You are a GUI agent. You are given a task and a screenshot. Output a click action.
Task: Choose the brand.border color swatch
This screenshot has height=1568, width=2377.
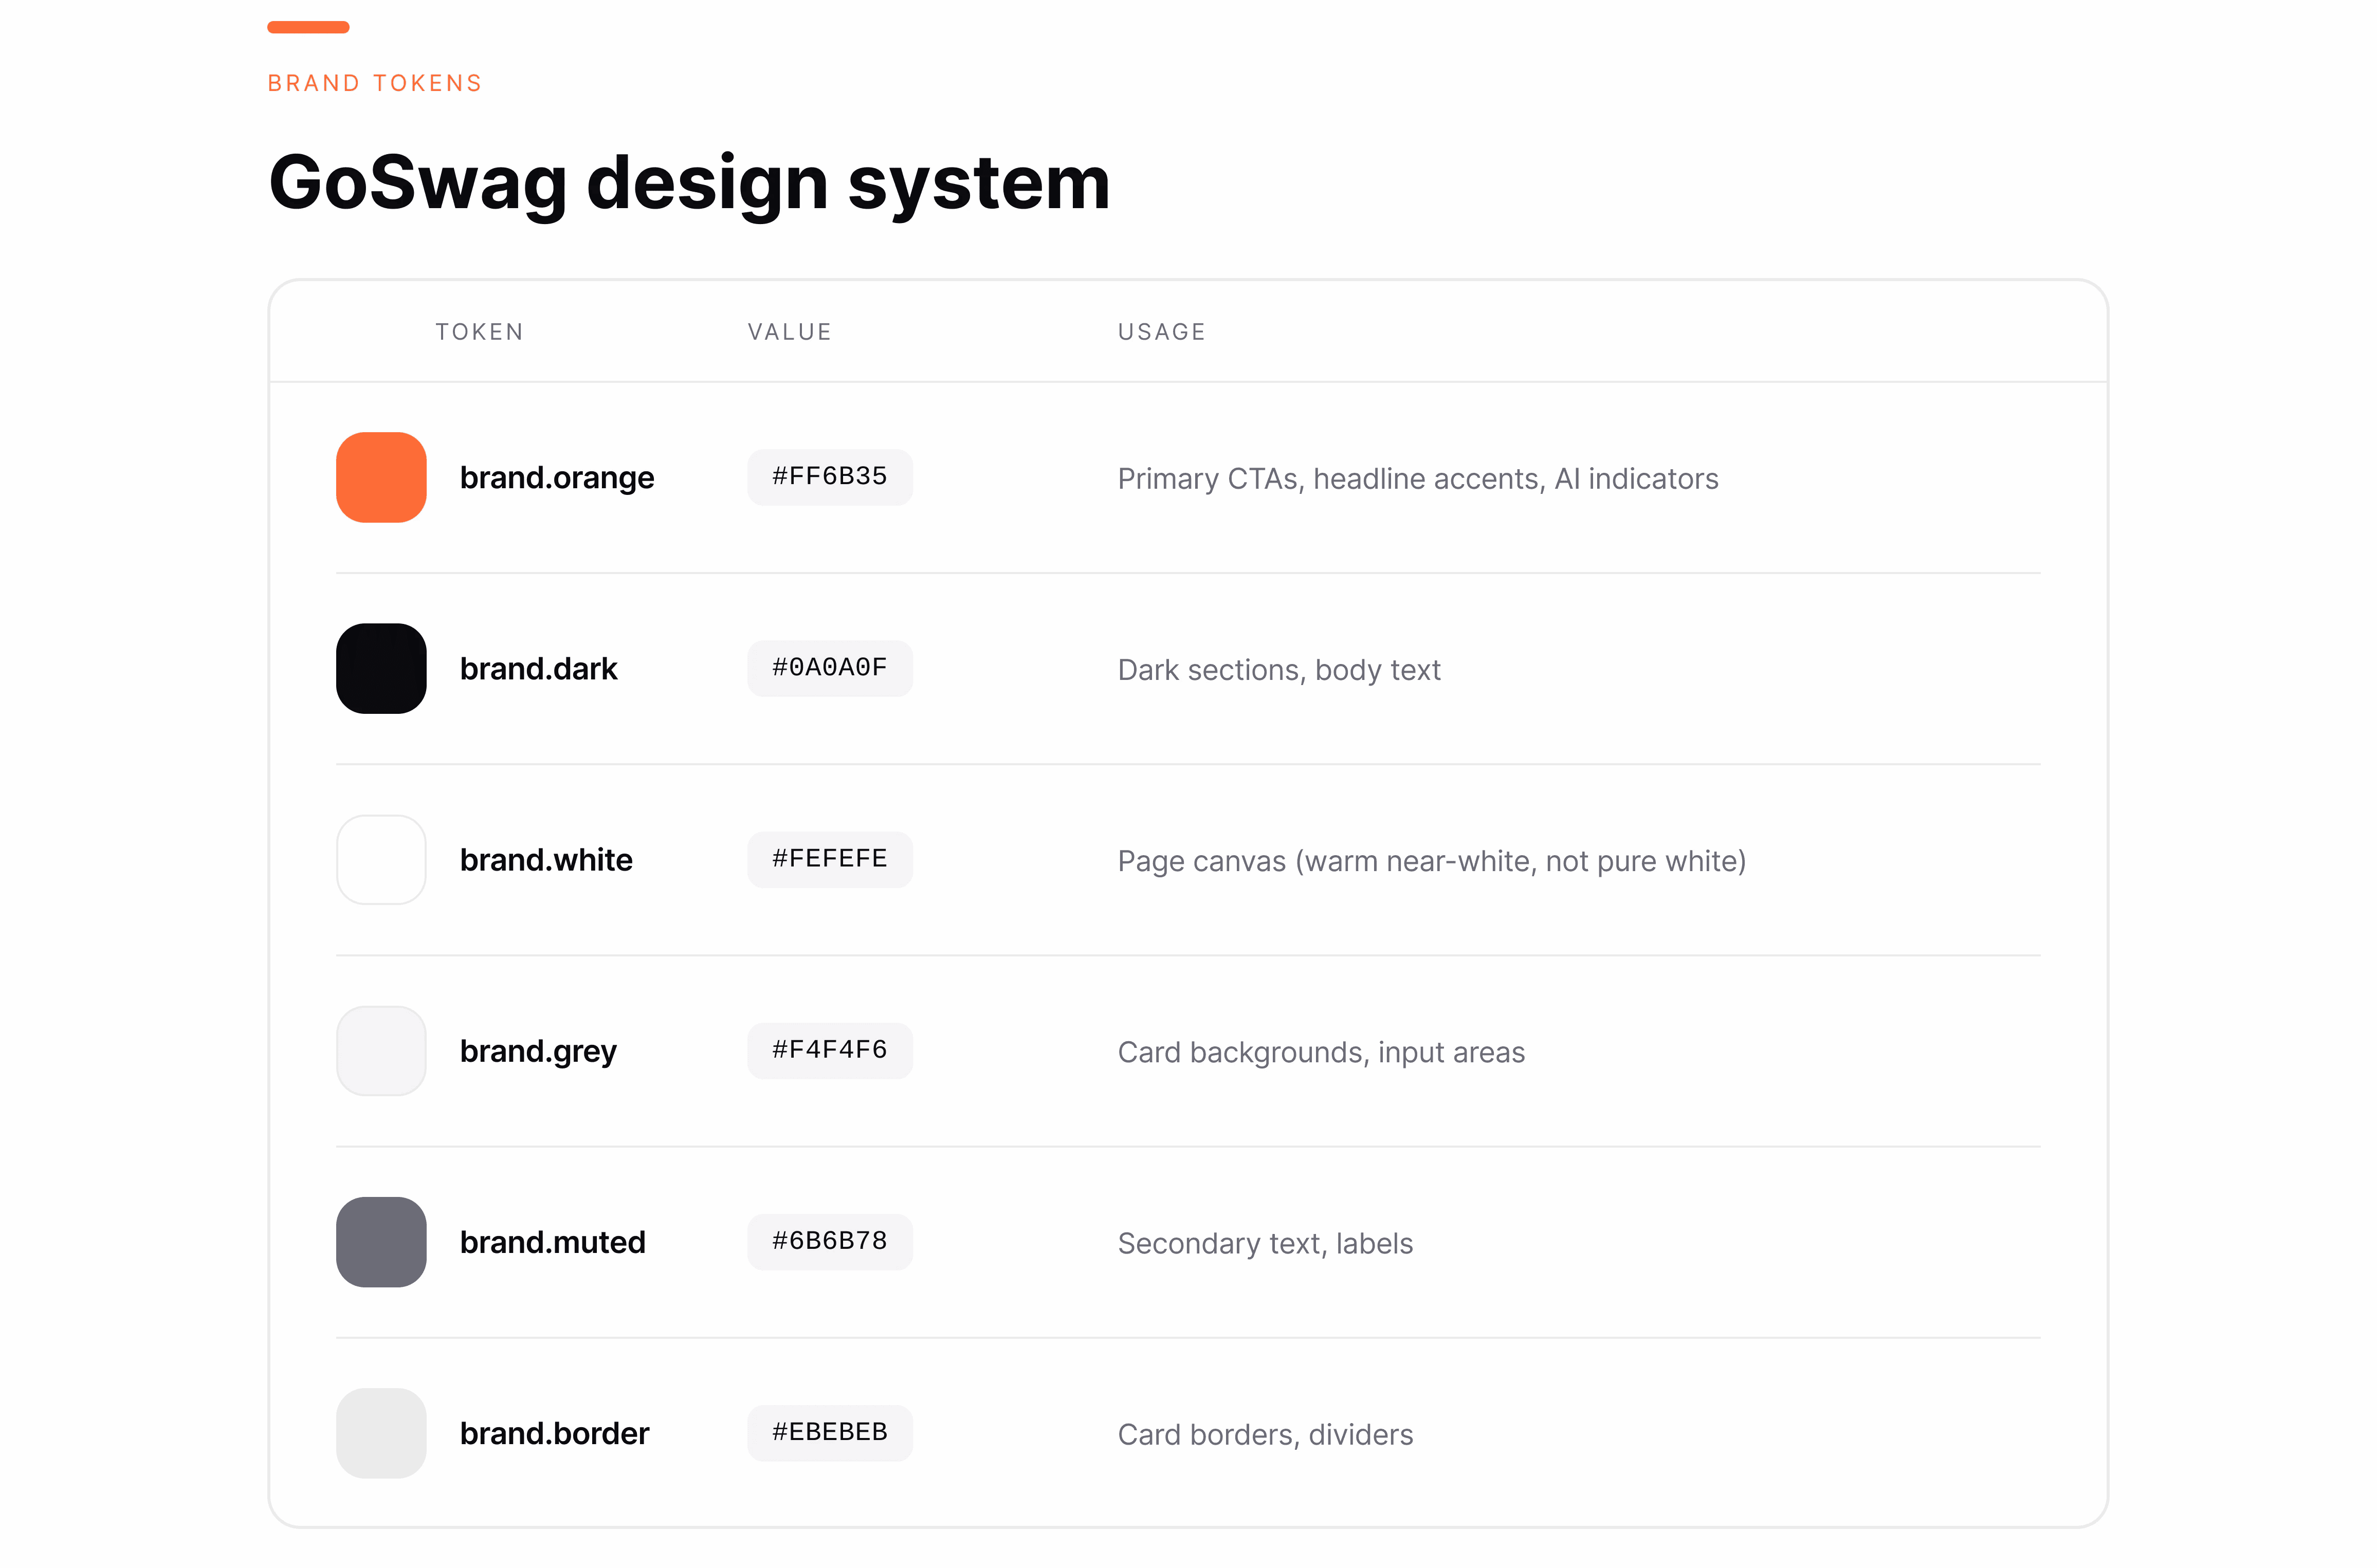point(381,1433)
